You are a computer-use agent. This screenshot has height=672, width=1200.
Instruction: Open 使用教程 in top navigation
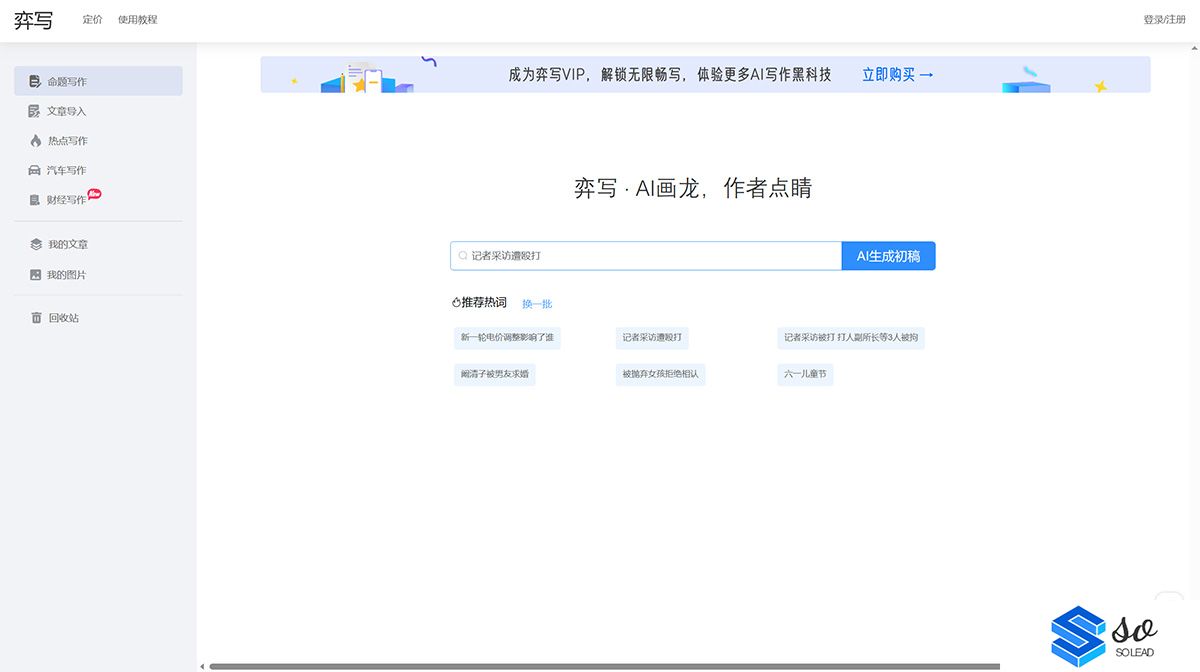click(138, 20)
